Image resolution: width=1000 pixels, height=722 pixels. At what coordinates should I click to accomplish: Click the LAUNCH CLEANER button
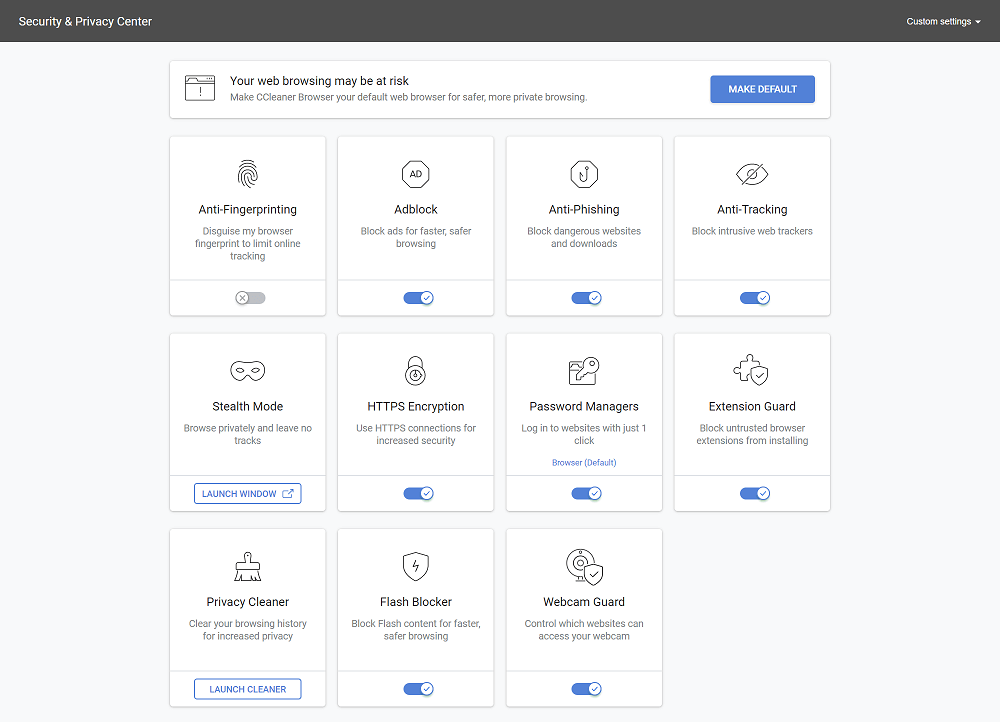[247, 689]
